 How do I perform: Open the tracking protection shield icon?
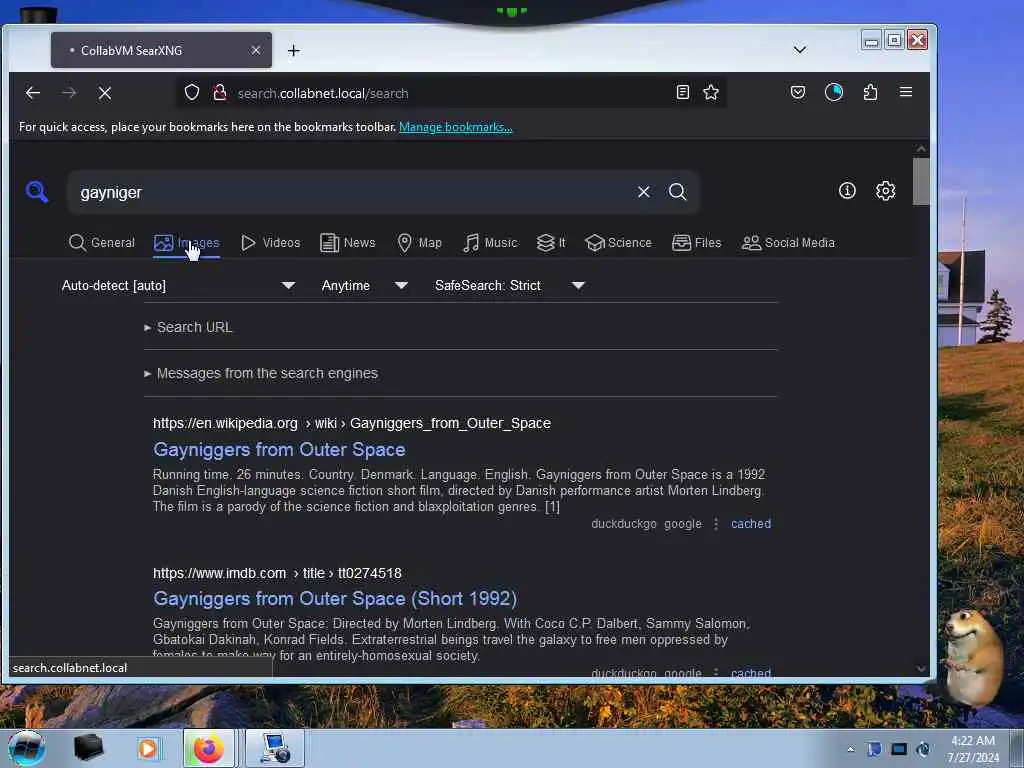point(191,93)
